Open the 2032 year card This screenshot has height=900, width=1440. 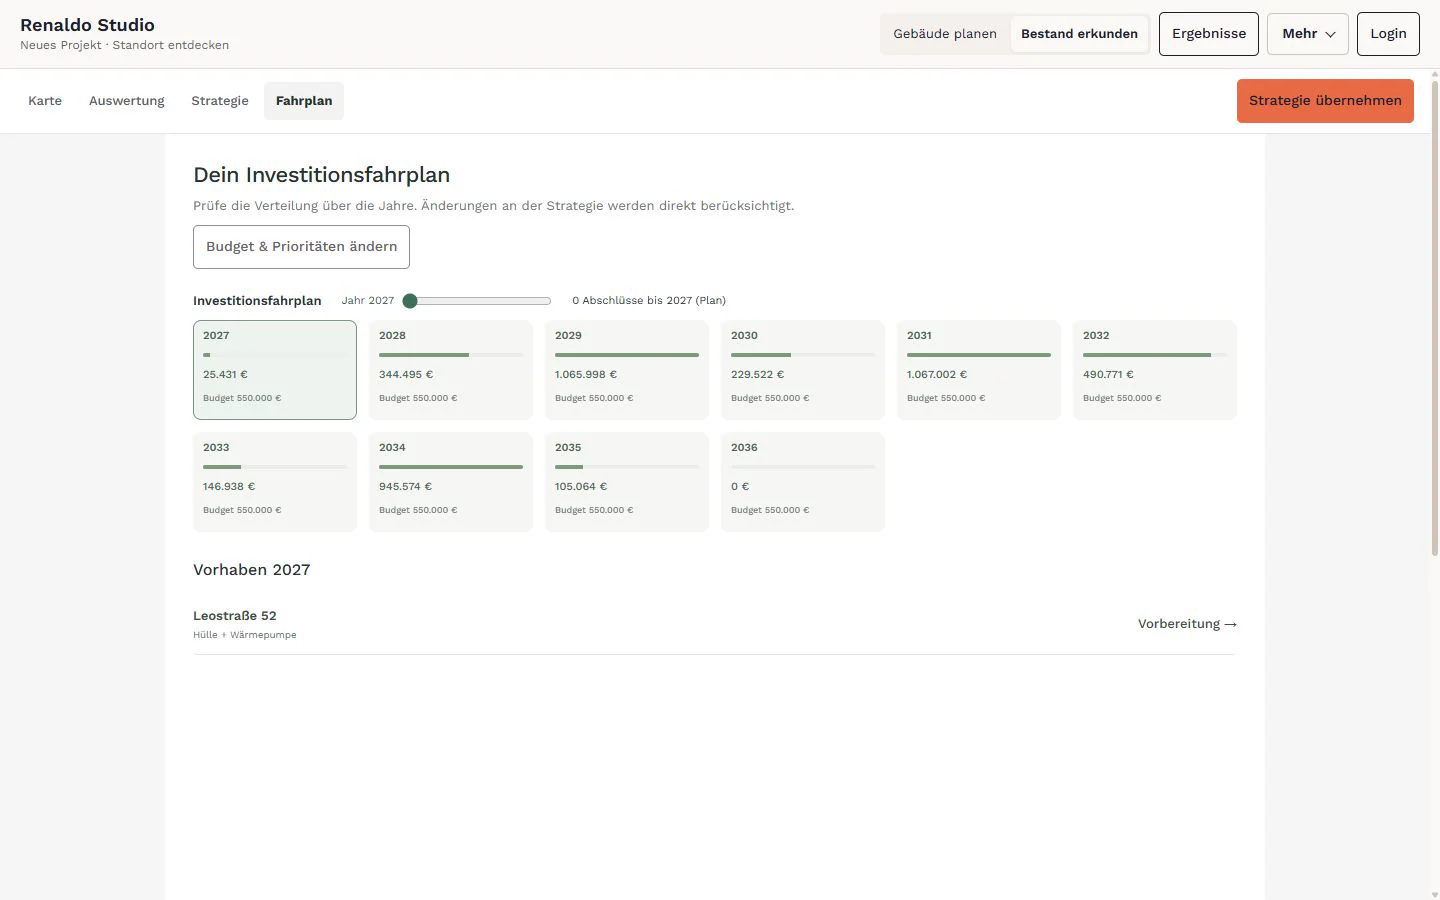pos(1155,370)
